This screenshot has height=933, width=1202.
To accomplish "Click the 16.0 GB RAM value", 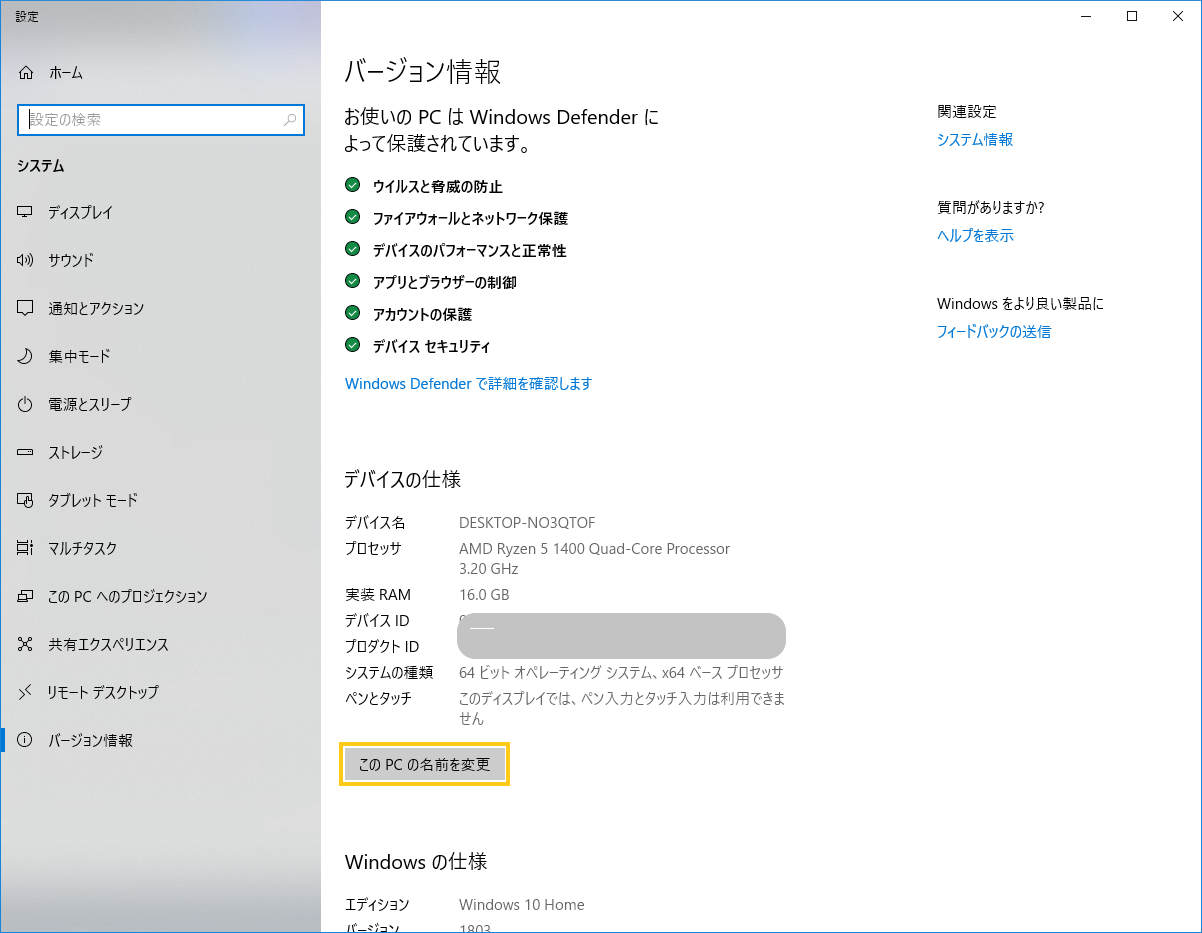I will (x=484, y=595).
